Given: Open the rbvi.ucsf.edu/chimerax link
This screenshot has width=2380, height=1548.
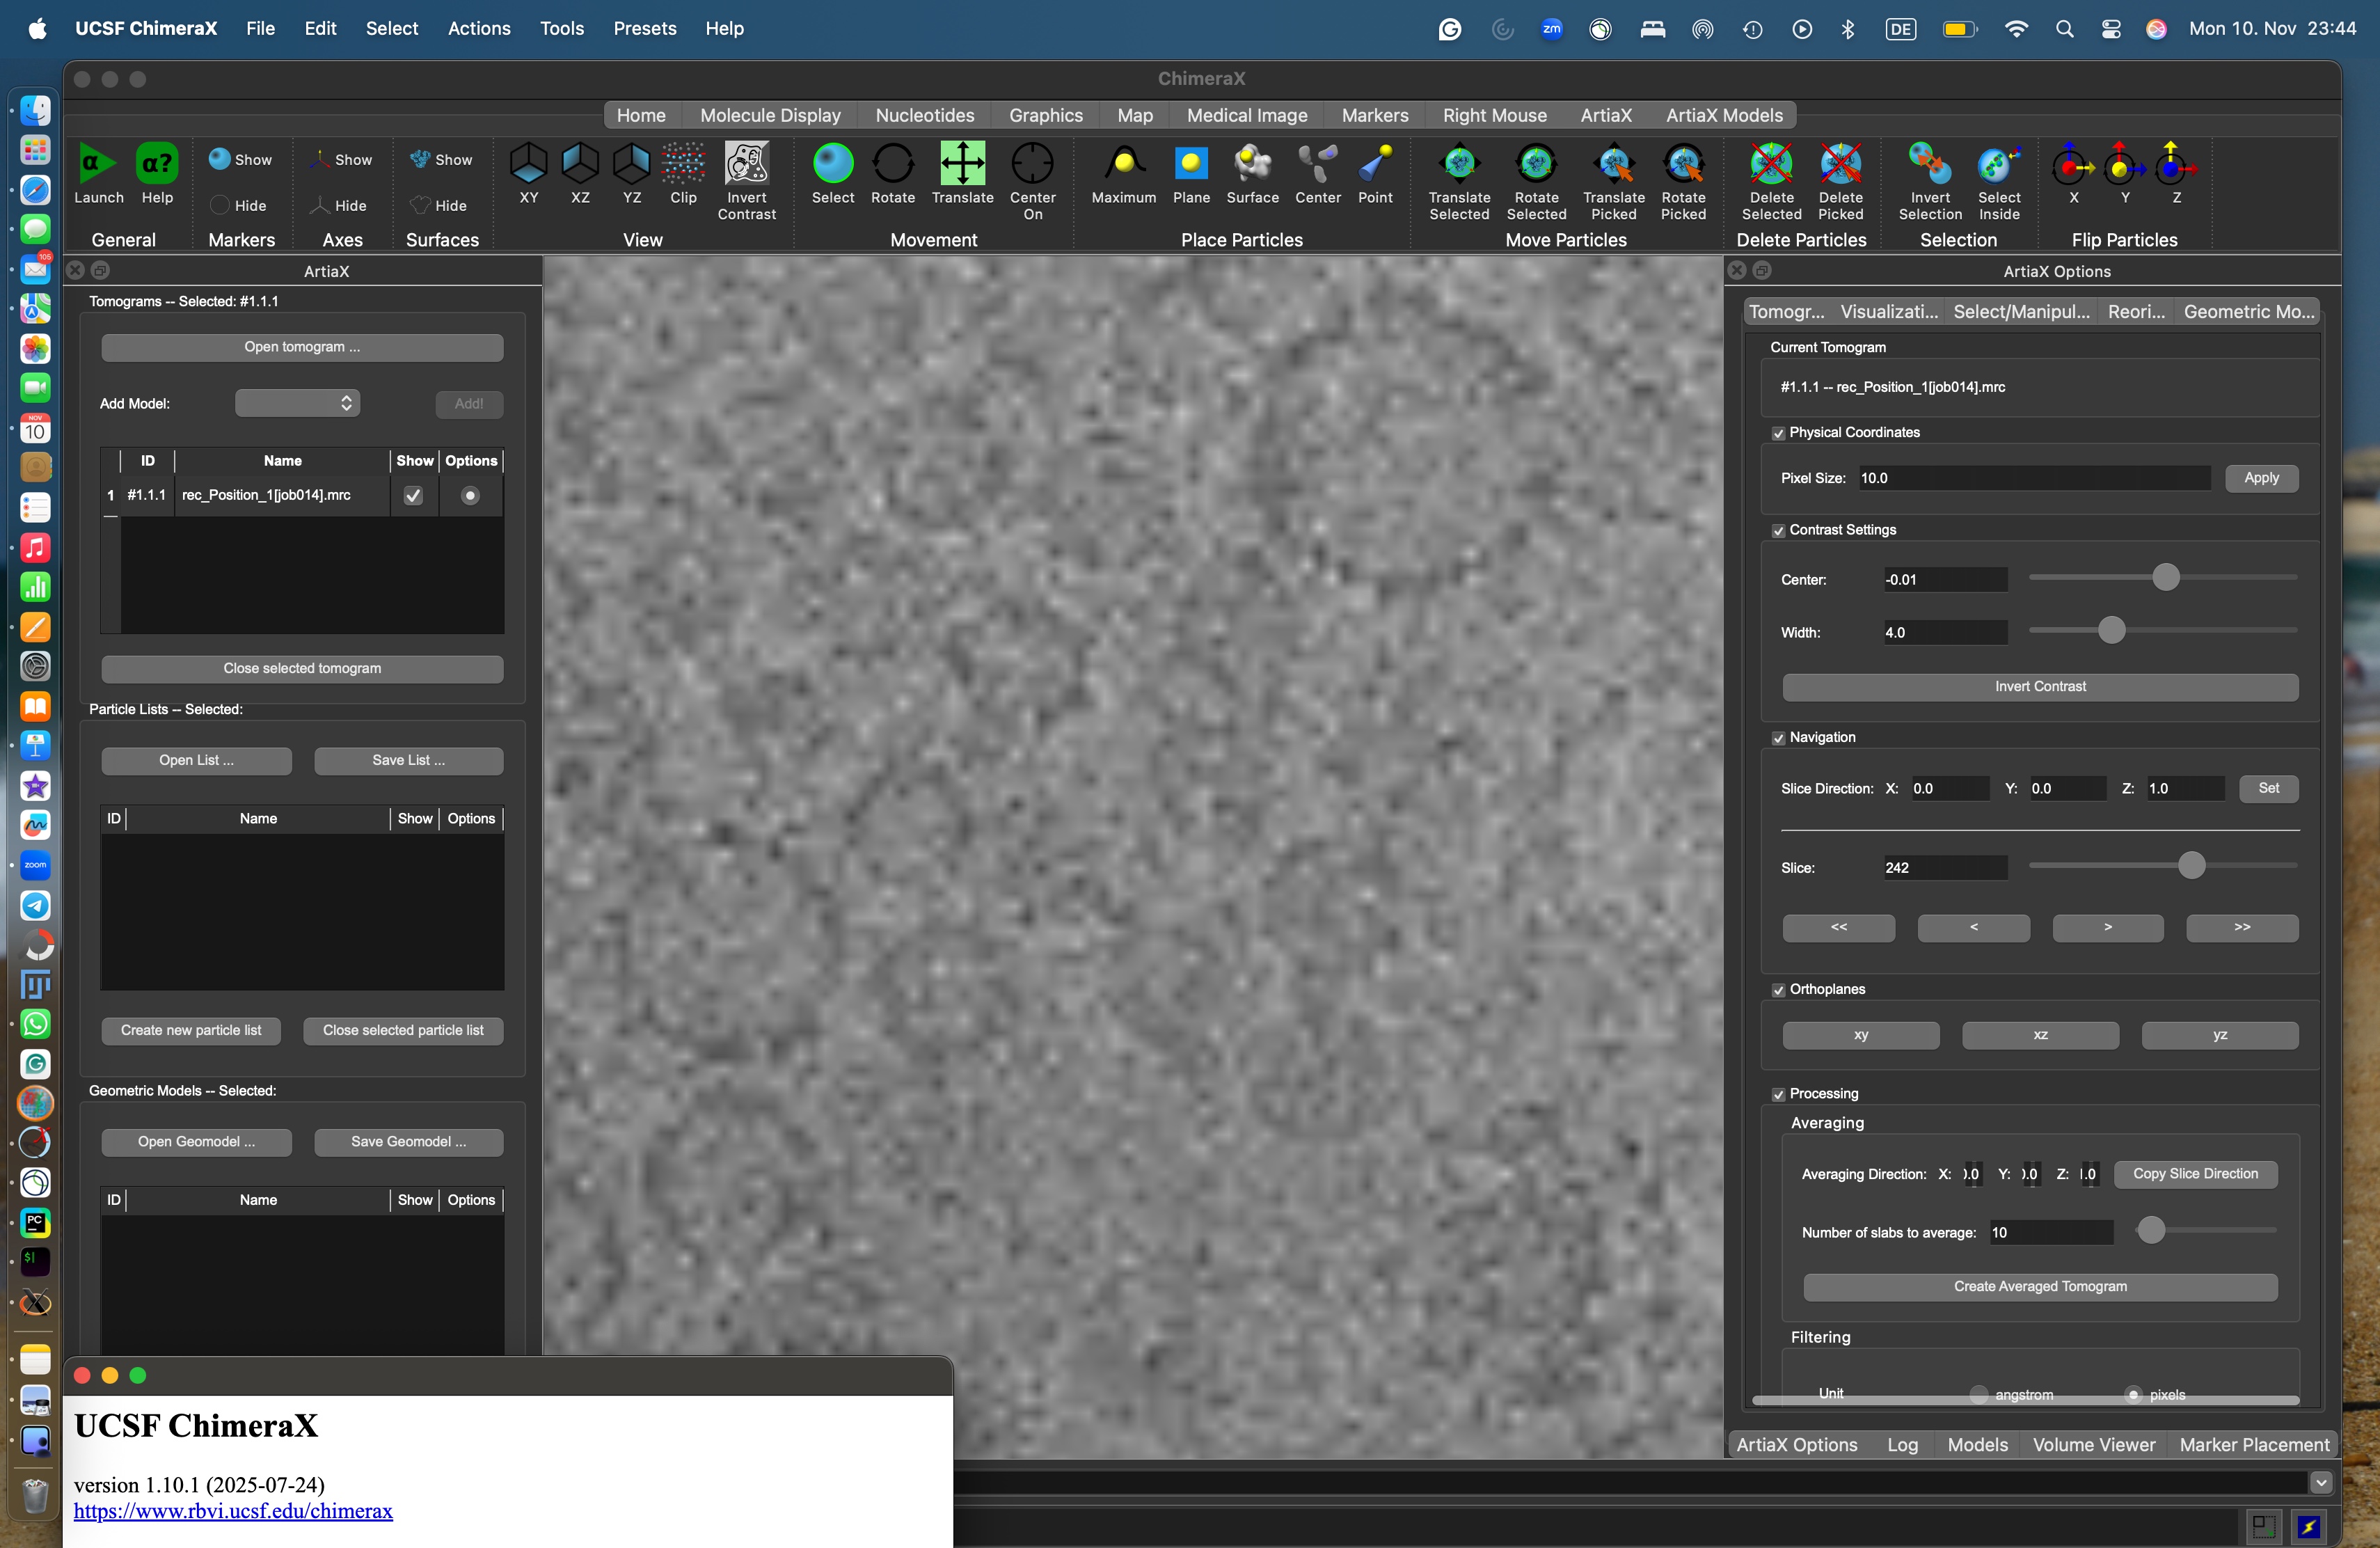Looking at the screenshot, I should coord(233,1511).
